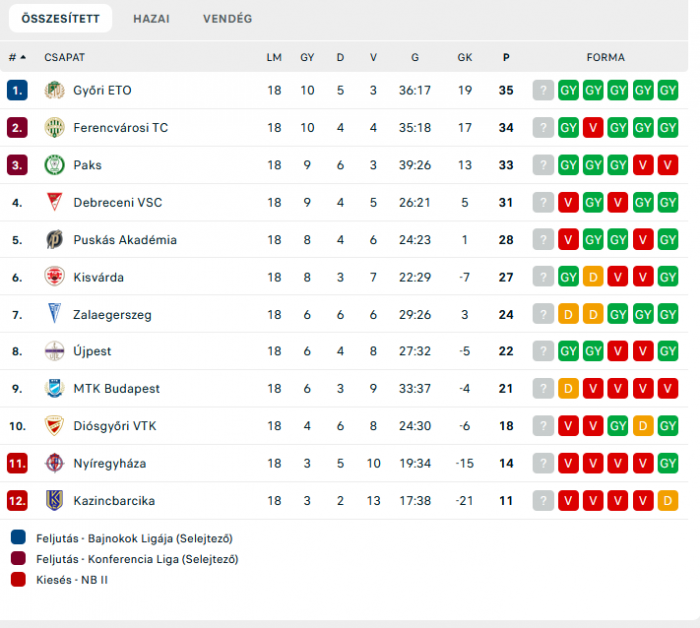The width and height of the screenshot is (700, 628).
Task: Click the Nyíregyháza team name
Action: click(110, 463)
